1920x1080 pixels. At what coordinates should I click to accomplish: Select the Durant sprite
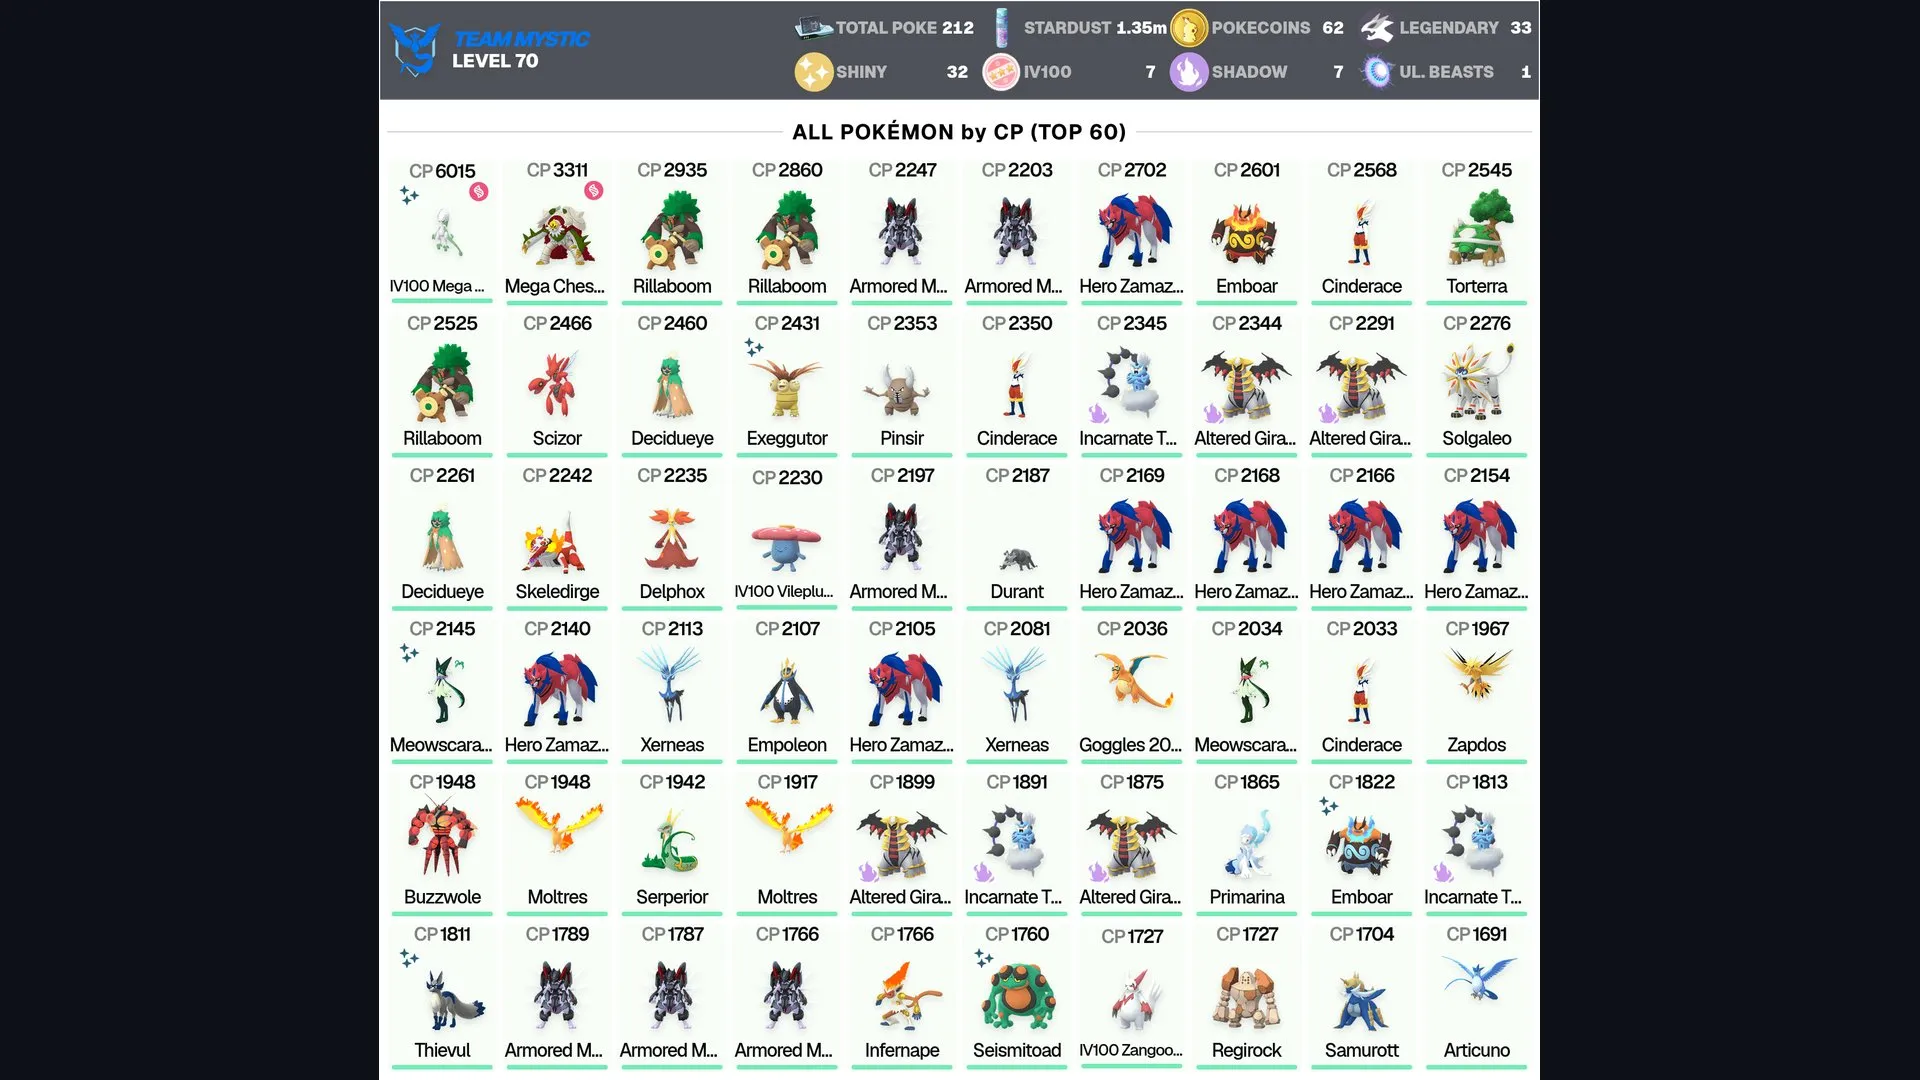coord(1018,558)
